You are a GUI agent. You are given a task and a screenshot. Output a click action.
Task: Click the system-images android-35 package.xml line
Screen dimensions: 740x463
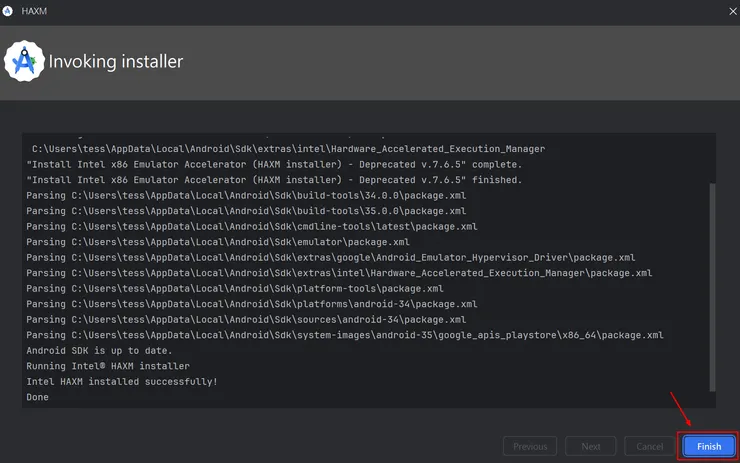click(345, 335)
